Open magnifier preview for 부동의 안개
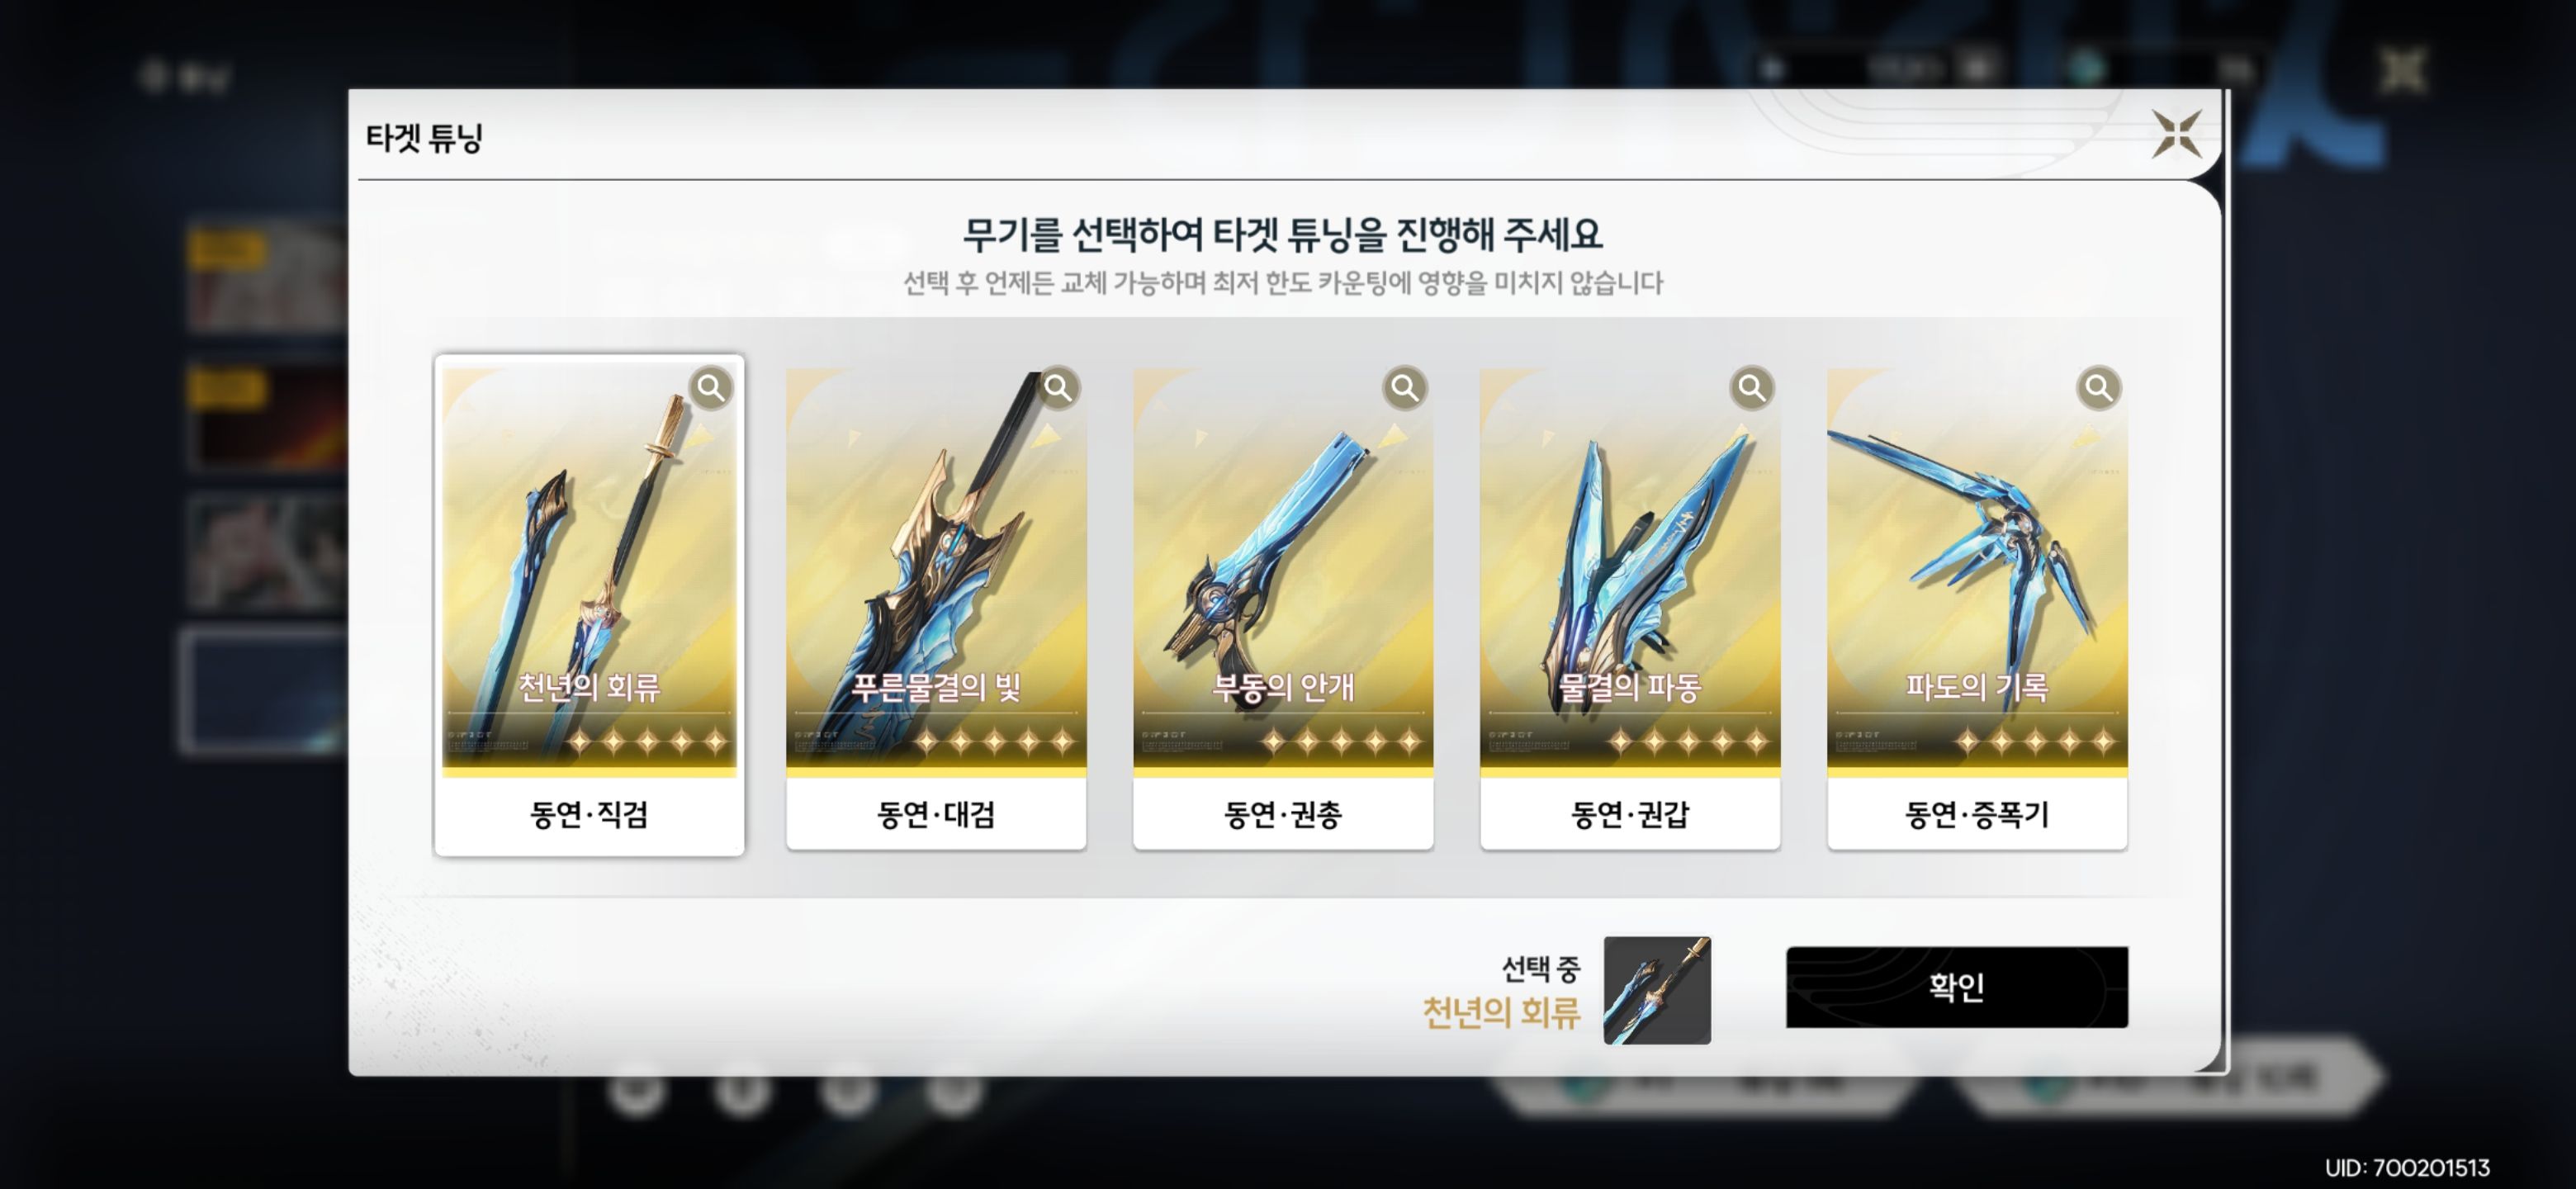The height and width of the screenshot is (1189, 2576). tap(1405, 388)
